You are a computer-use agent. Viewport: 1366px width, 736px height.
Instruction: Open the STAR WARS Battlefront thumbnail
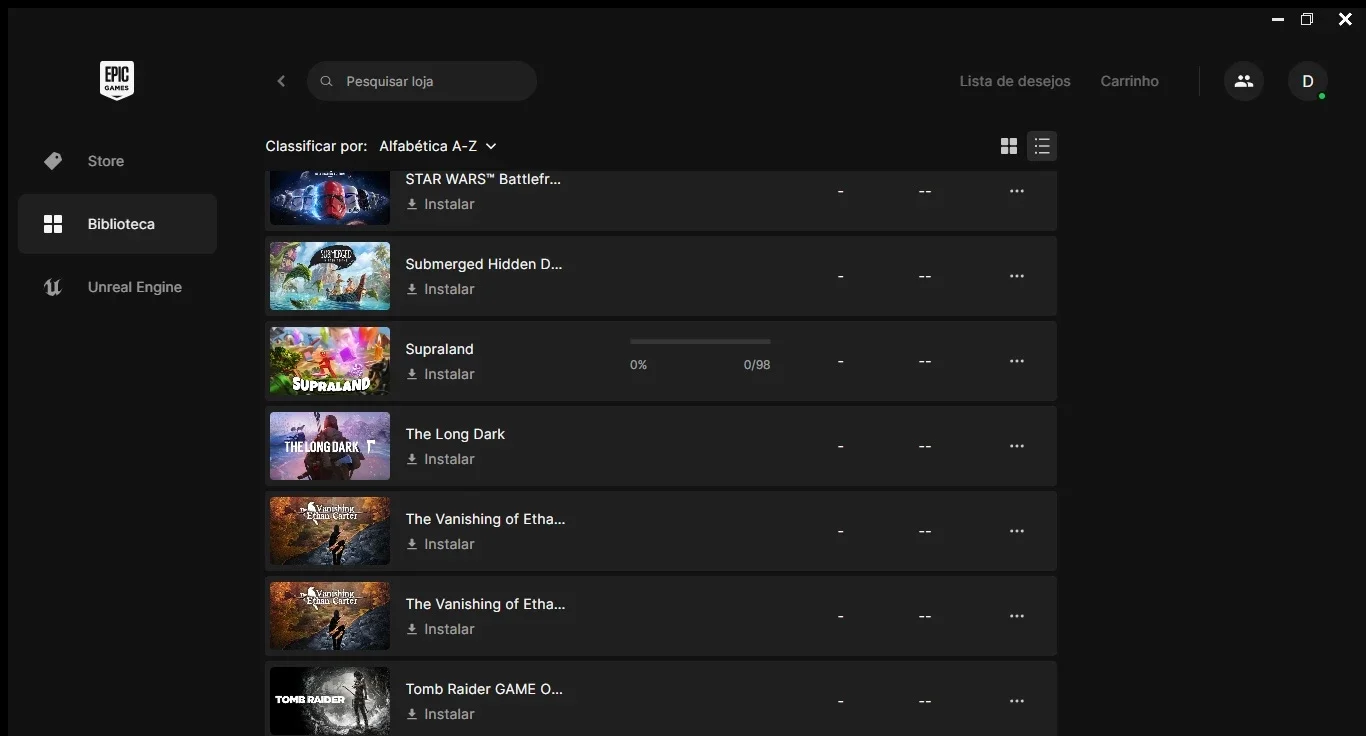[330, 197]
